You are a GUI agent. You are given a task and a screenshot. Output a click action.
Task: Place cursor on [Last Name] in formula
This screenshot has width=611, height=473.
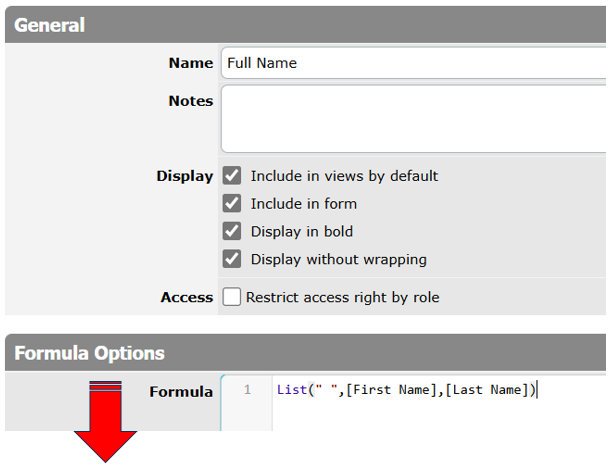pos(487,390)
